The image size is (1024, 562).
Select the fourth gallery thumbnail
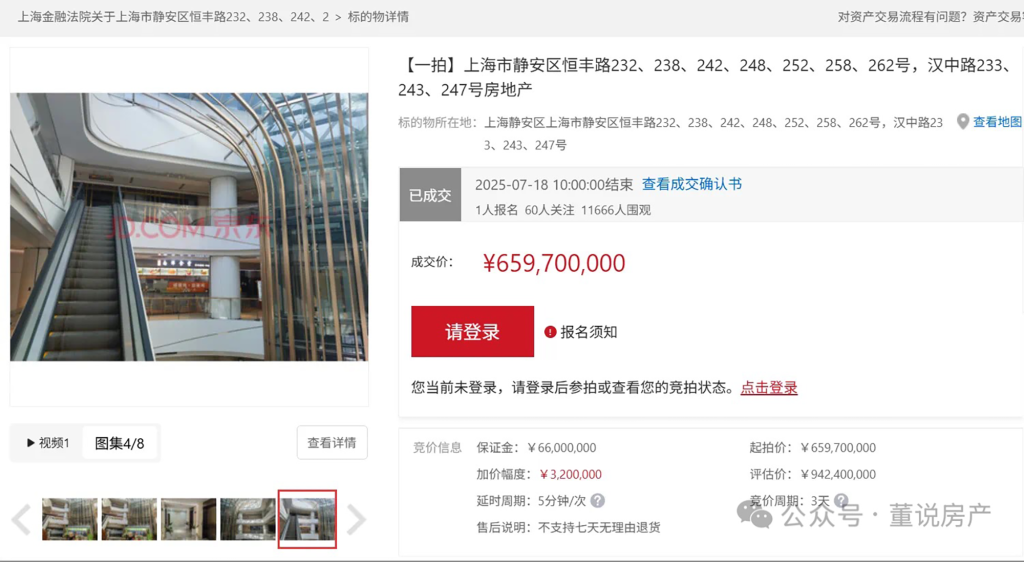coord(248,519)
